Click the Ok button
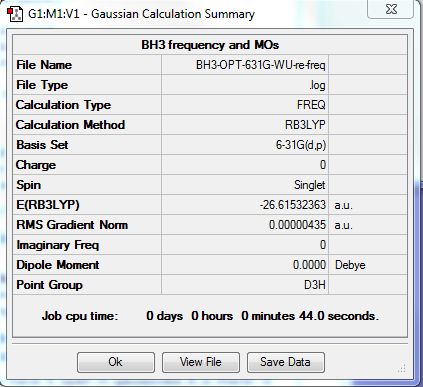Image resolution: width=423 pixels, height=387 pixels. [x=116, y=362]
